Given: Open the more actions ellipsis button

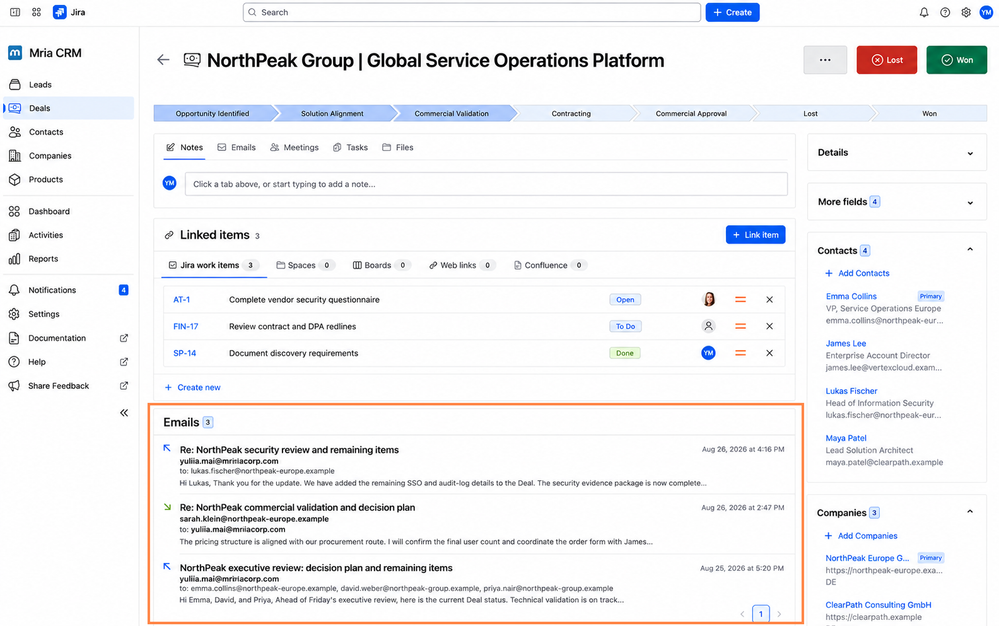Looking at the screenshot, I should click(825, 60).
